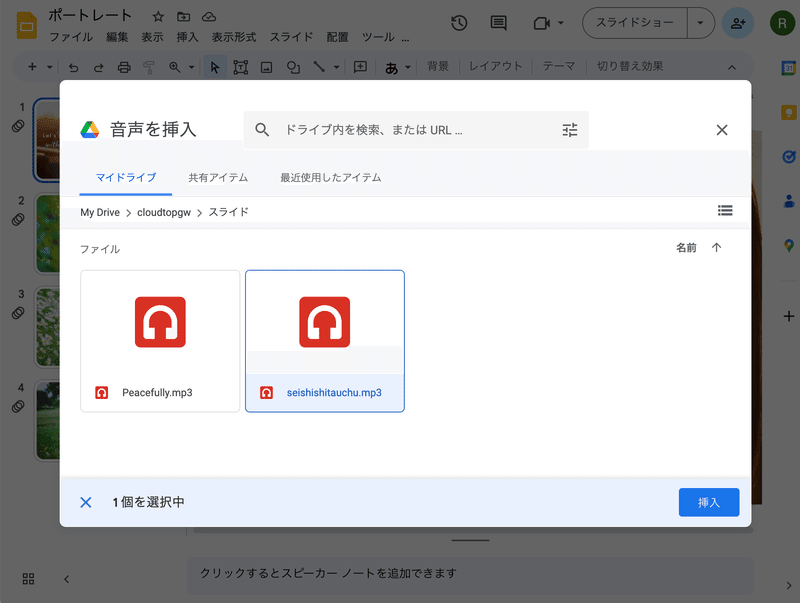
Task: Click the speaker notes field
Action: [469, 574]
